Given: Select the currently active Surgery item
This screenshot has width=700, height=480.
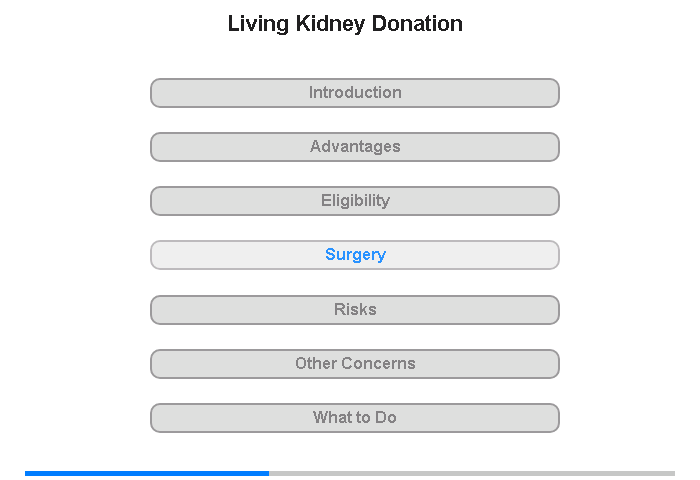Looking at the screenshot, I should tap(355, 255).
